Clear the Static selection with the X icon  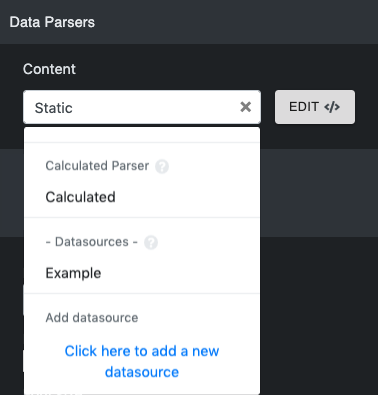(x=246, y=107)
